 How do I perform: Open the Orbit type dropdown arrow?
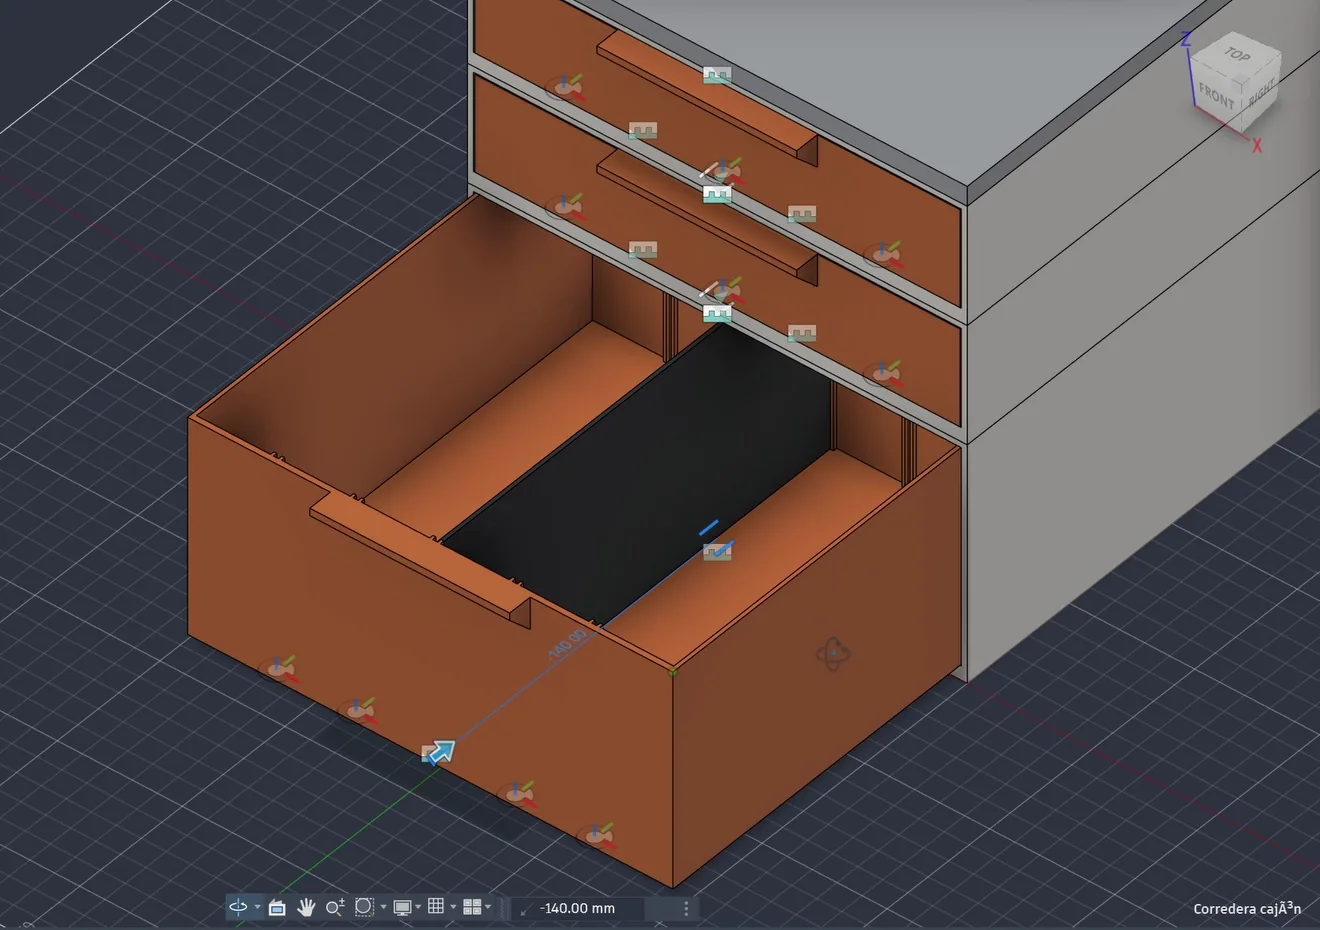[257, 908]
